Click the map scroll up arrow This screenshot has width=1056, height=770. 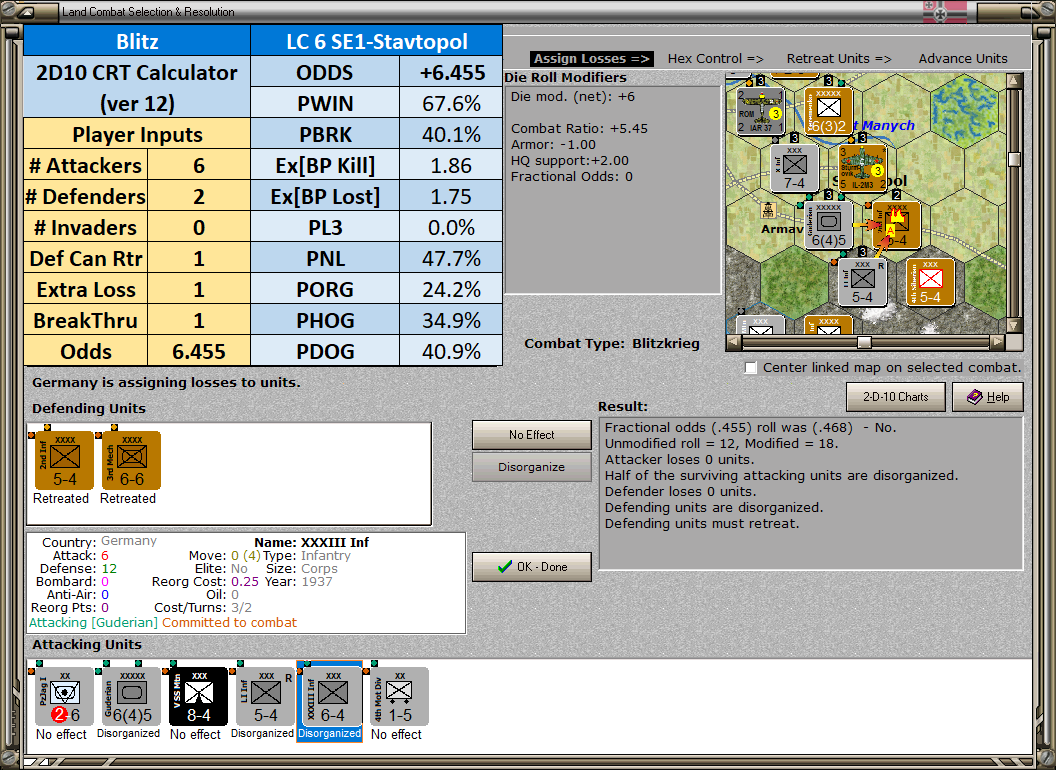pos(1014,80)
